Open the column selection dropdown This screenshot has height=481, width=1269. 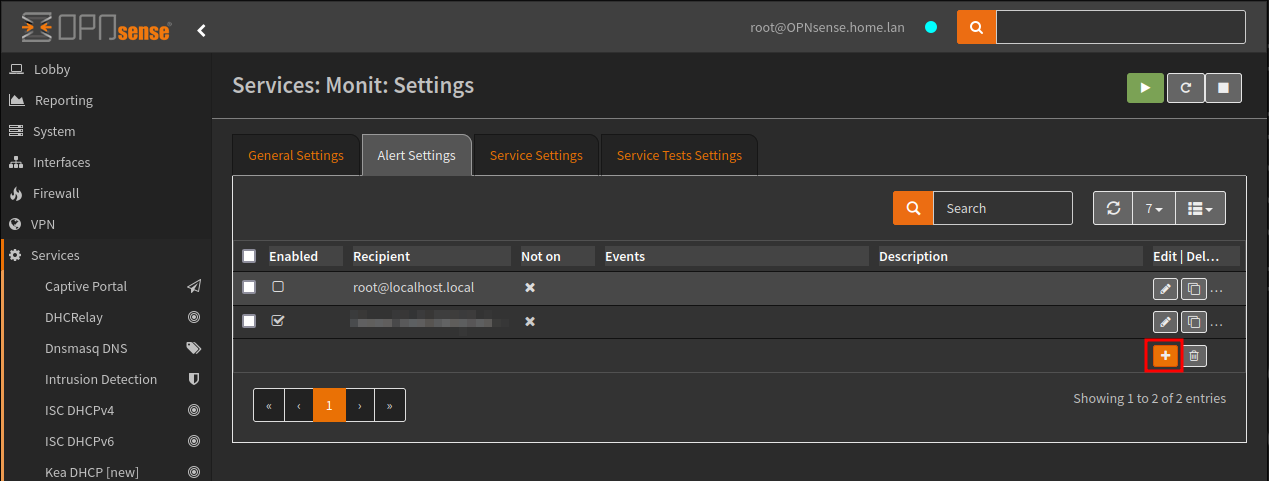click(1200, 208)
